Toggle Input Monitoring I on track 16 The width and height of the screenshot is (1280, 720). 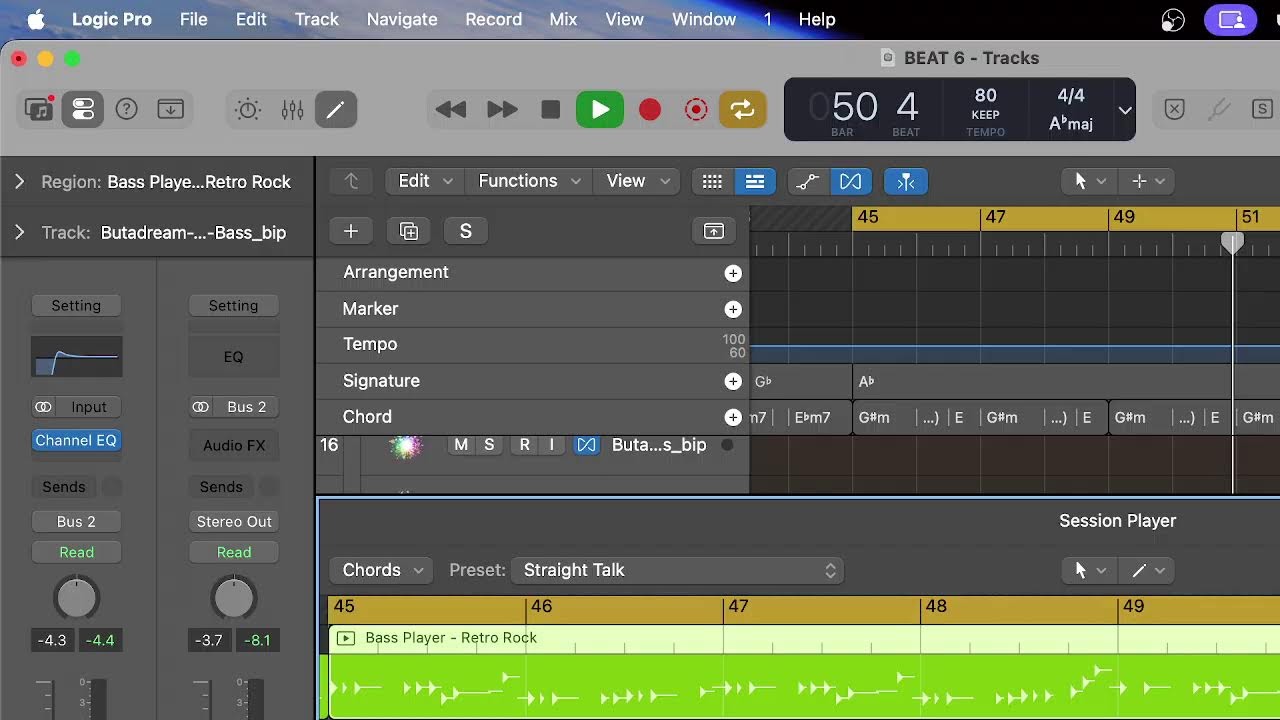551,445
